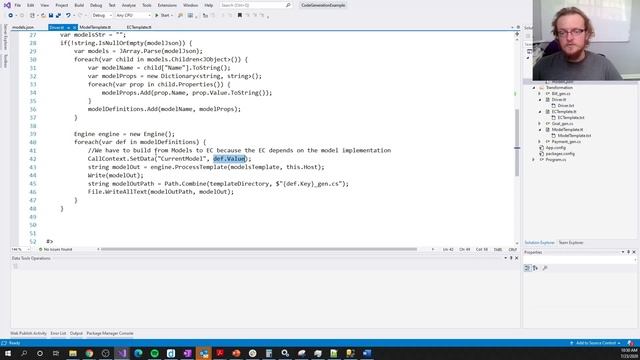Click the Ready status bar text
Viewport: 640px width, 360px height.
coord(14,343)
